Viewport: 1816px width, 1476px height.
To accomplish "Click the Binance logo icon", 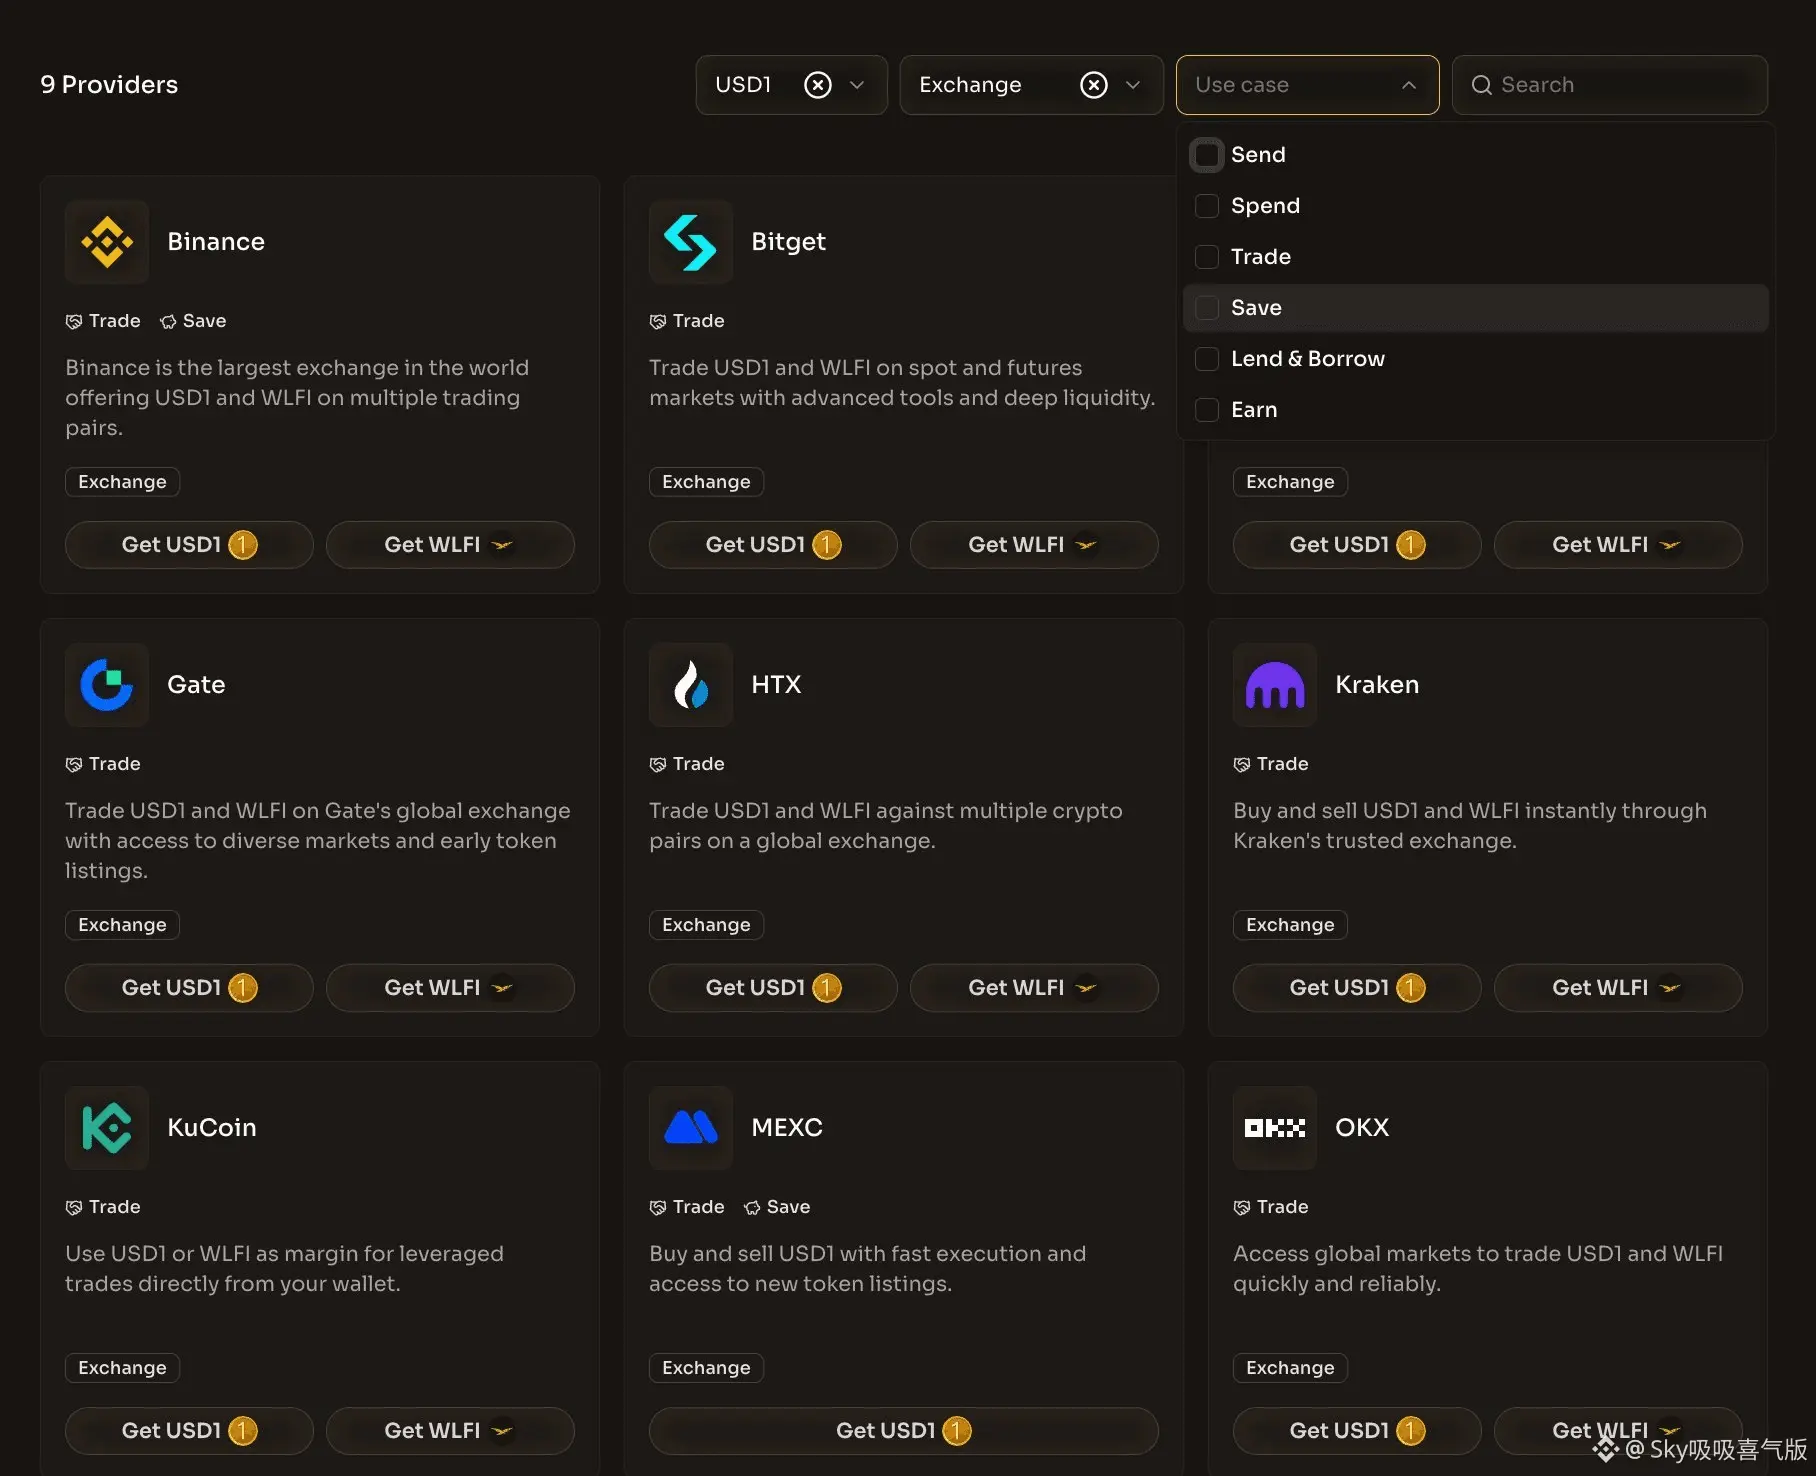I will coord(107,242).
